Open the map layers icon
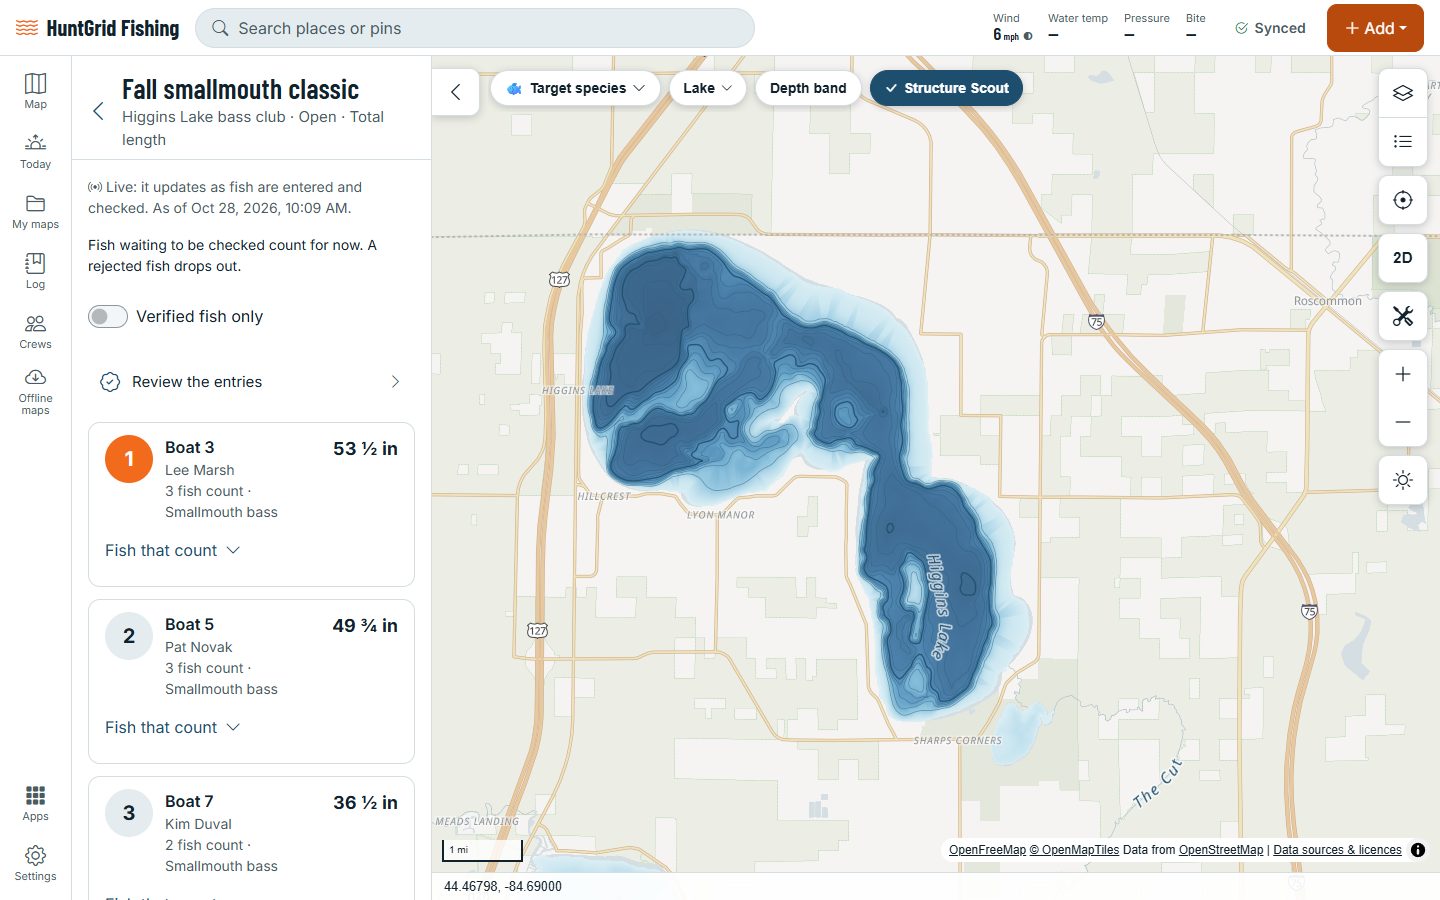This screenshot has width=1440, height=900. (x=1403, y=93)
